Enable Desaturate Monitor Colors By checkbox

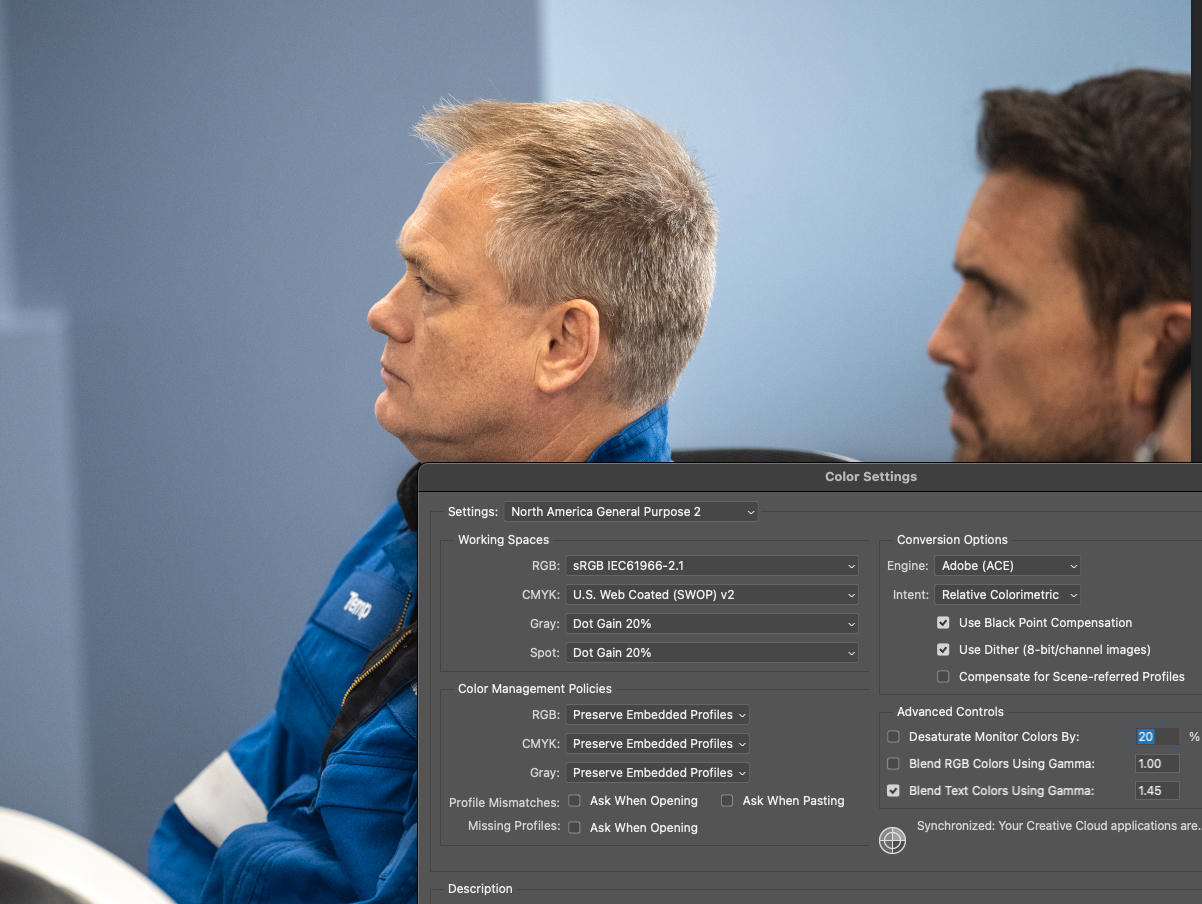893,737
